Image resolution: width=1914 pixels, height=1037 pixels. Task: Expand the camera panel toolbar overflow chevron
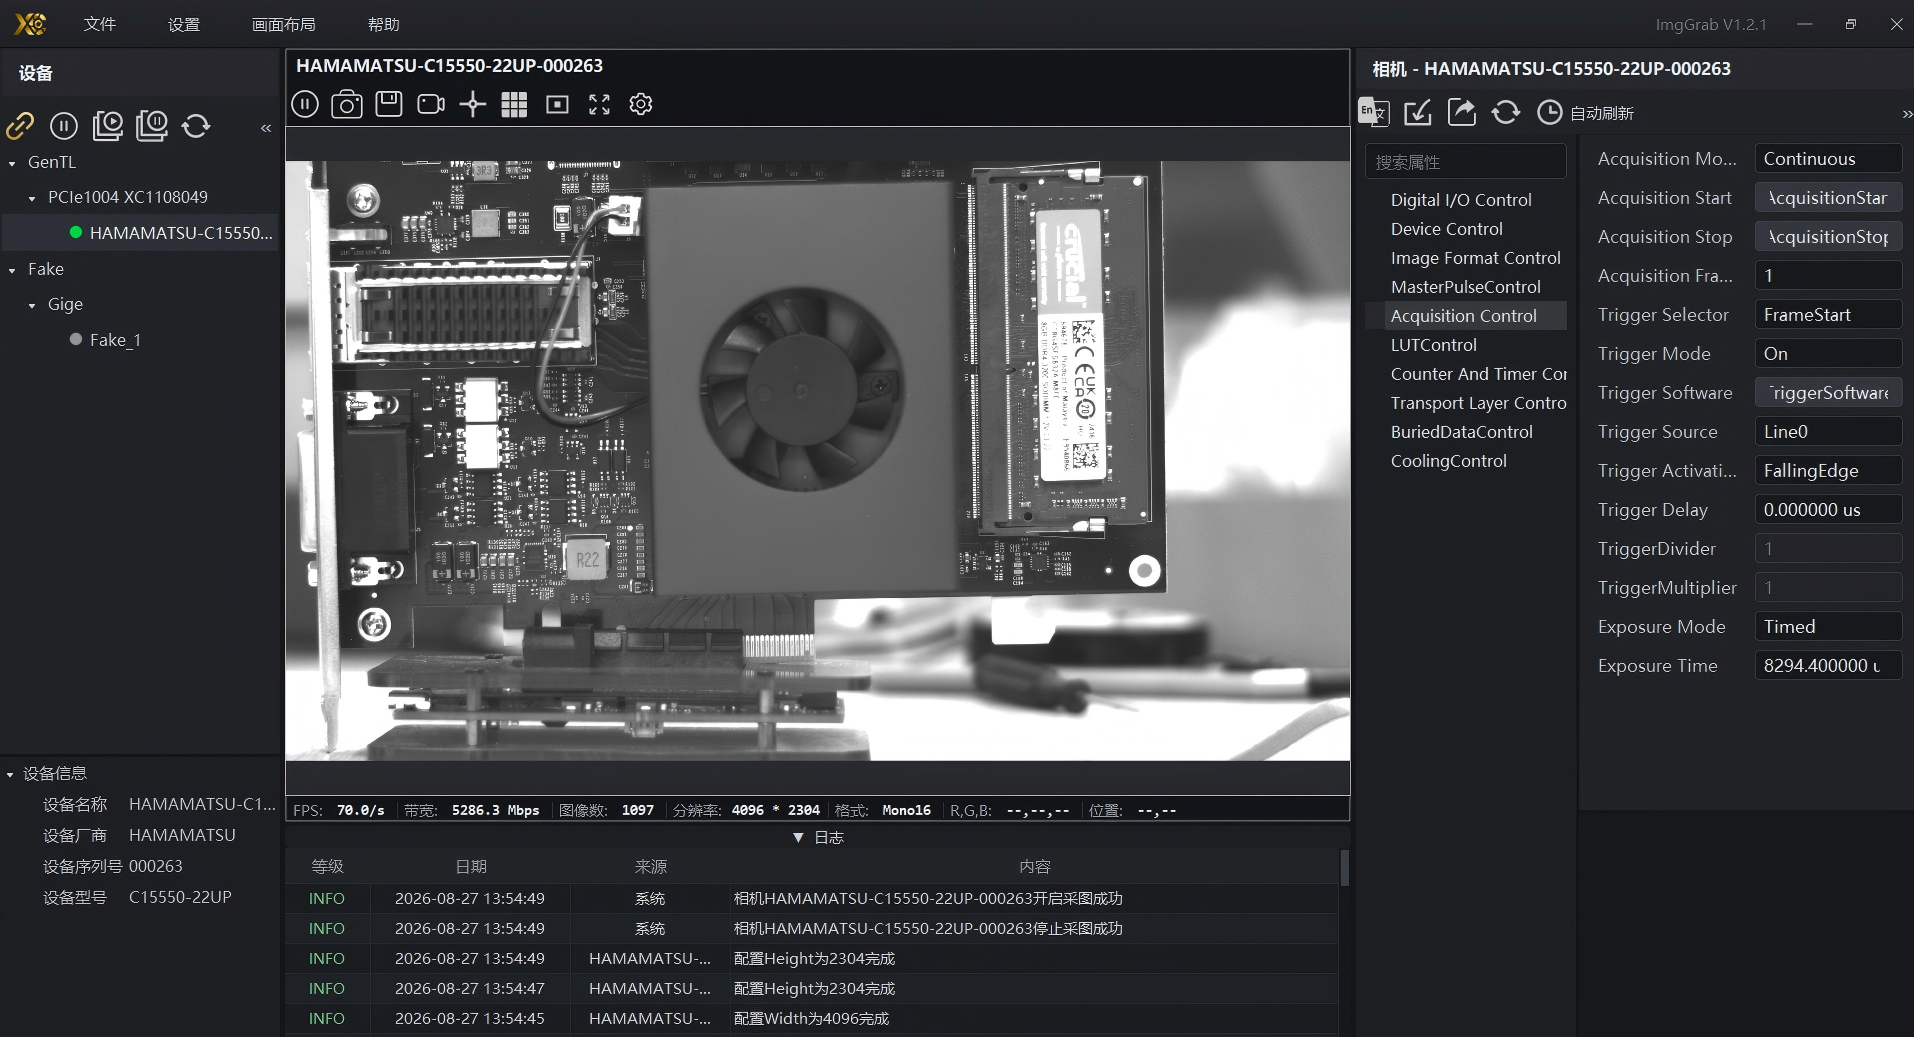1907,115
